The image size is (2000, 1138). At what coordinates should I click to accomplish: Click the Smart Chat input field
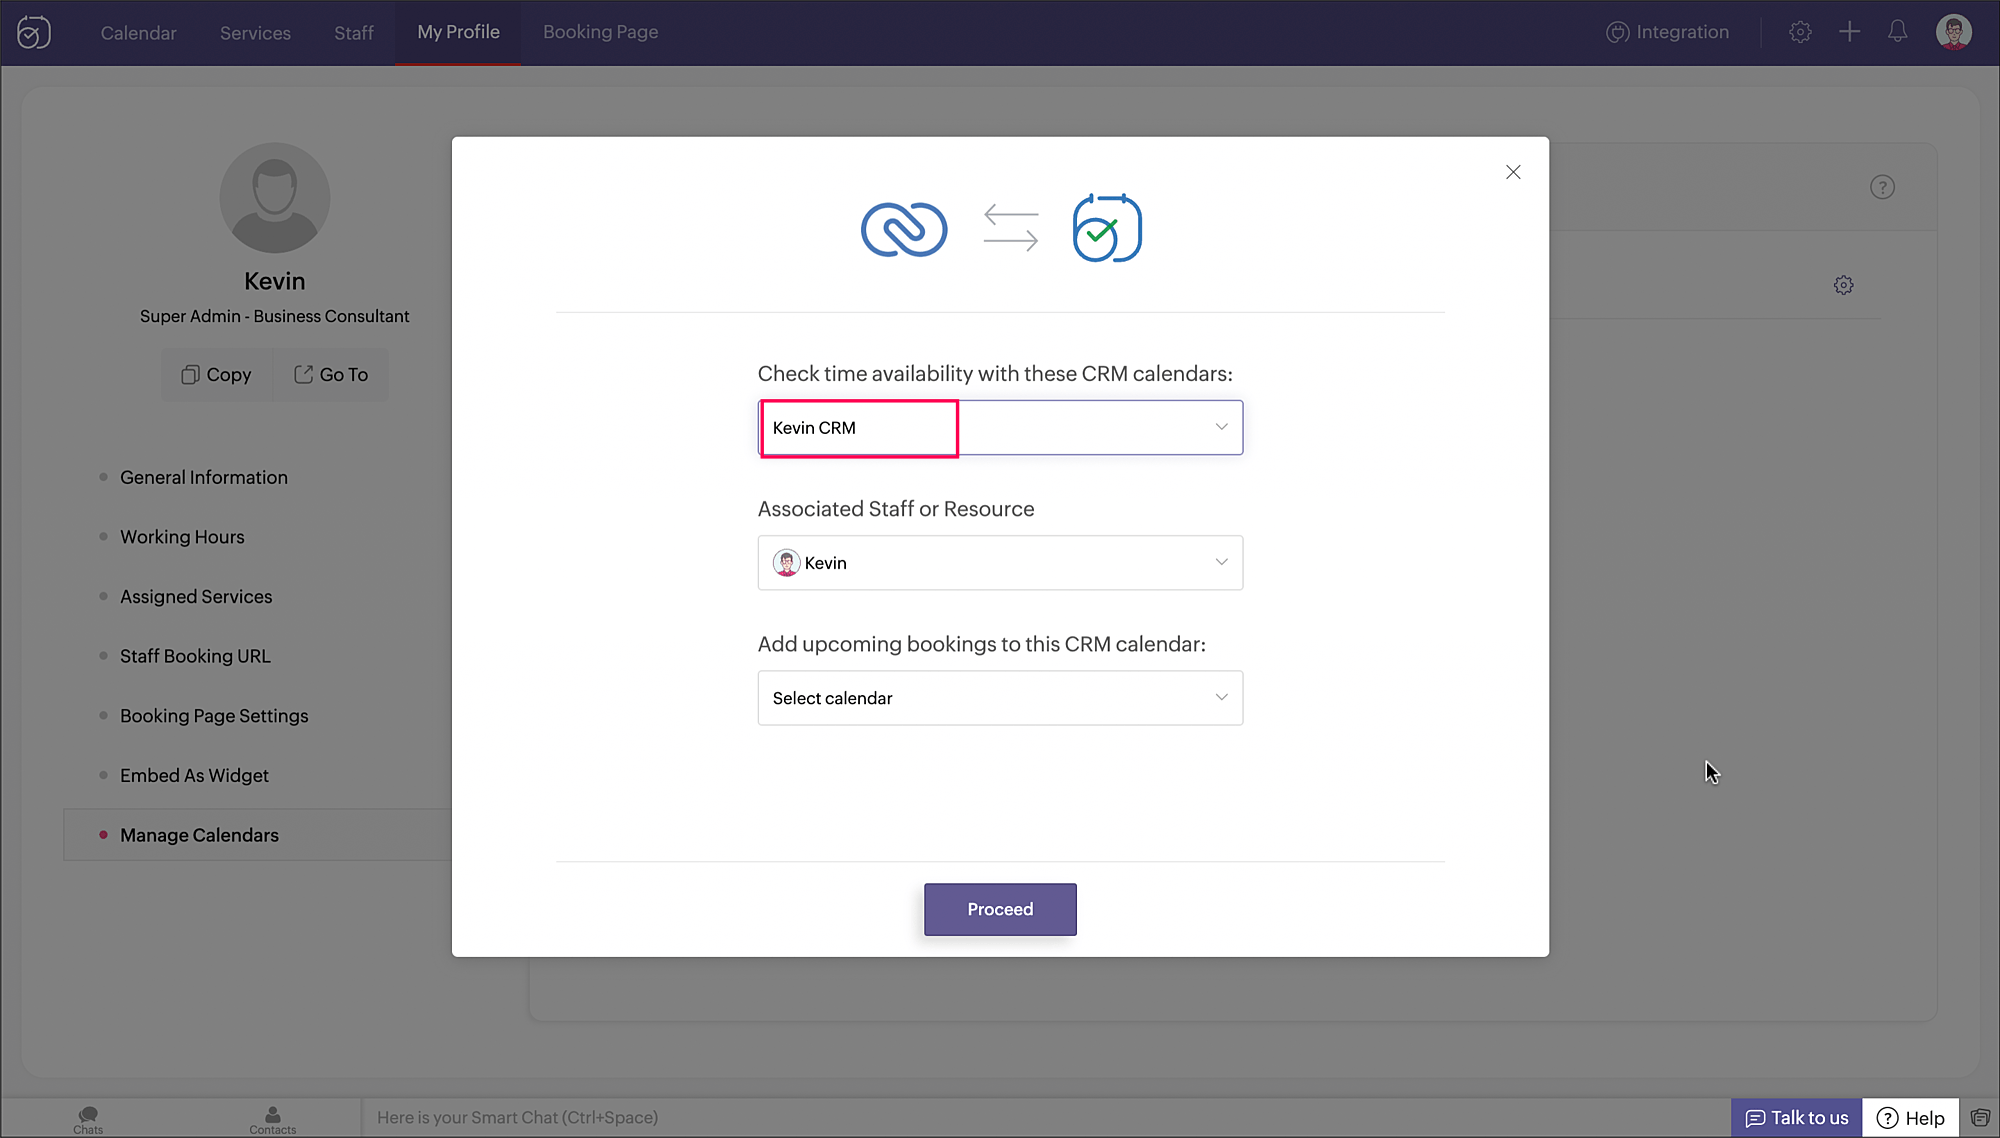coord(1045,1118)
